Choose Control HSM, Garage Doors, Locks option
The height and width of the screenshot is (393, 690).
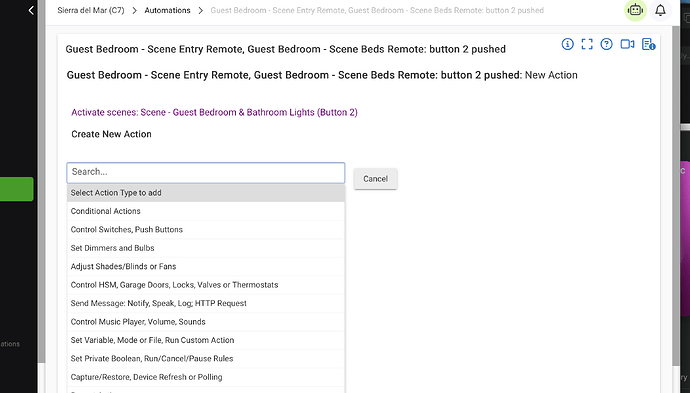[x=206, y=285]
